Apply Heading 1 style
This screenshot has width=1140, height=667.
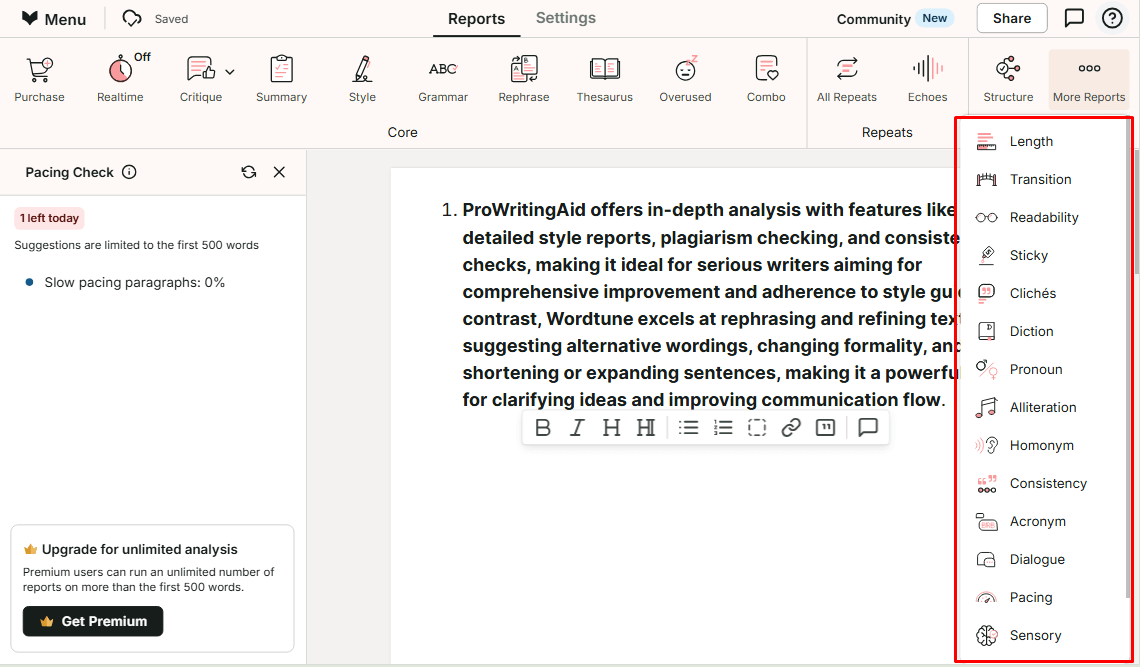(x=611, y=428)
